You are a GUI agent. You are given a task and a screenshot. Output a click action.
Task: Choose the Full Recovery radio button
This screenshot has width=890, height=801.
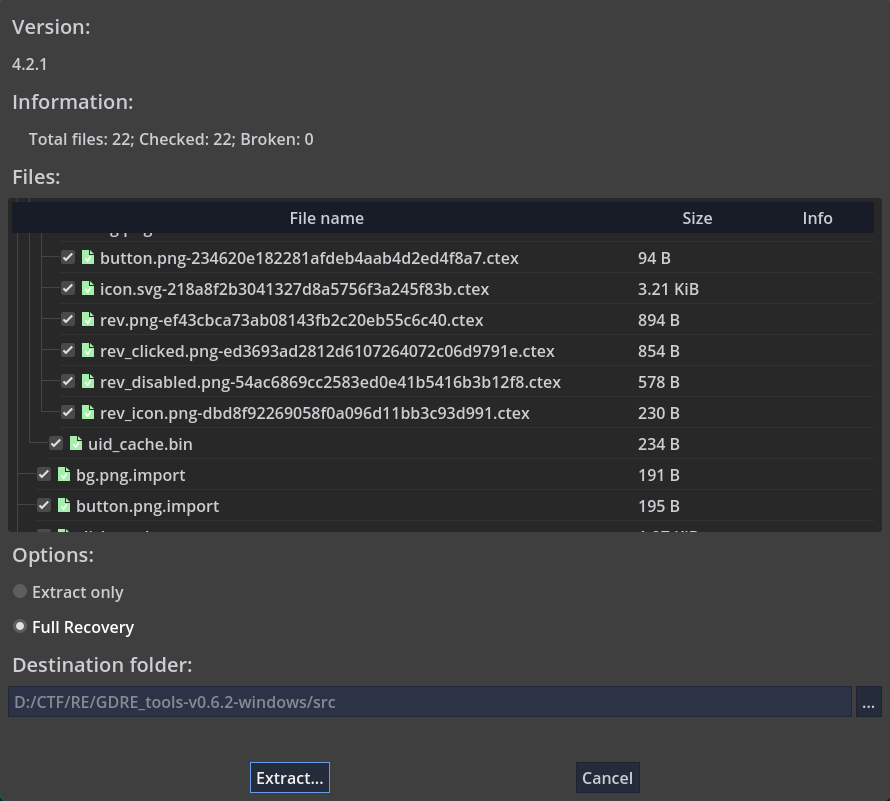tap(20, 627)
